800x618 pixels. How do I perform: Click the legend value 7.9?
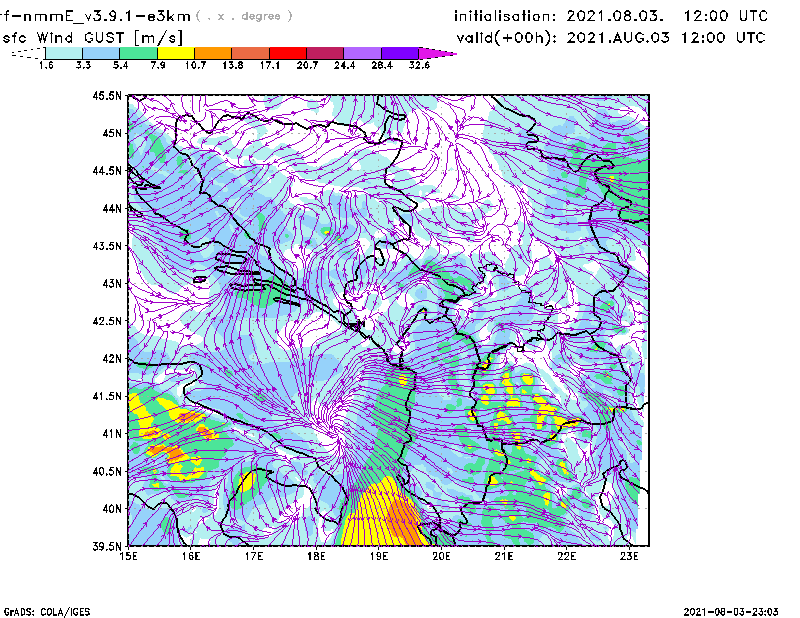tap(158, 65)
